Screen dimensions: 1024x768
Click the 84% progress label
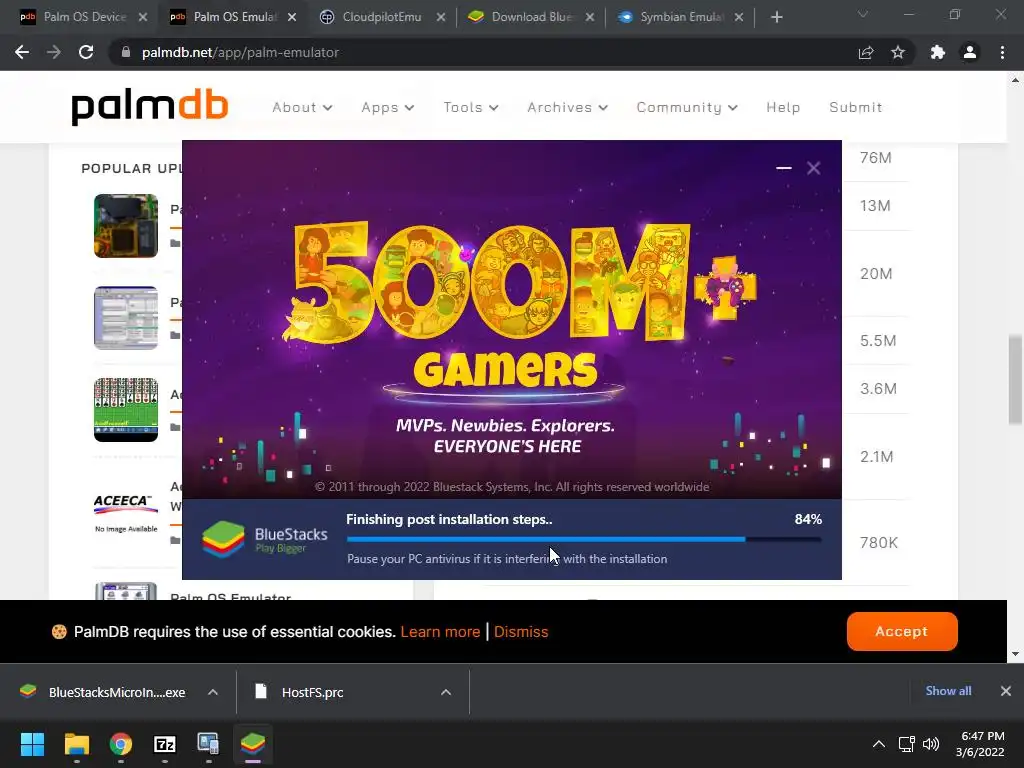(808, 519)
